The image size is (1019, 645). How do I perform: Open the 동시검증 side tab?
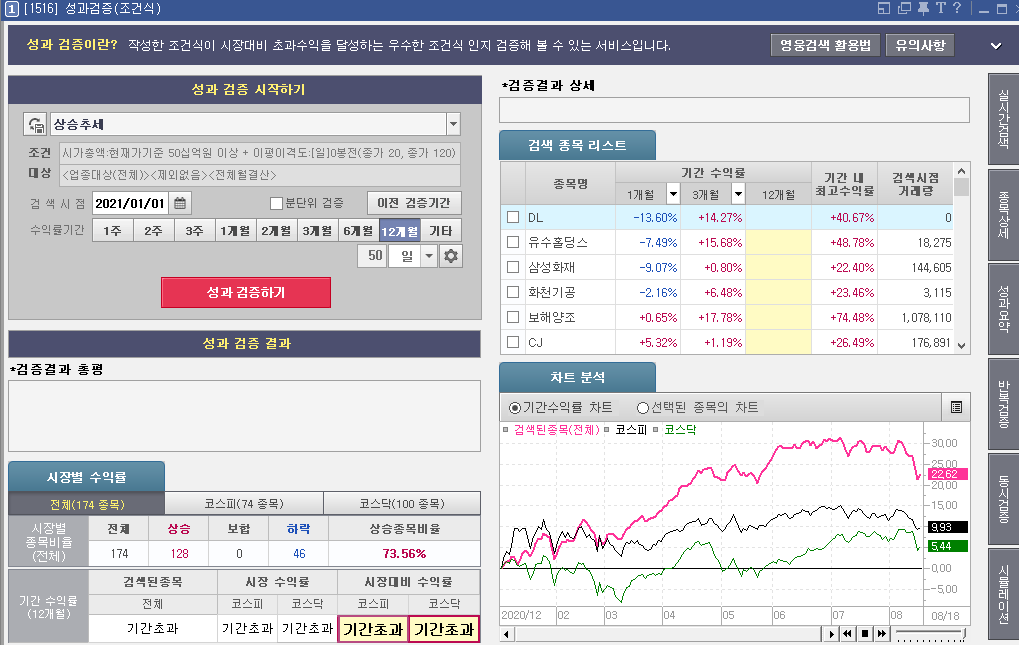coord(1003,498)
